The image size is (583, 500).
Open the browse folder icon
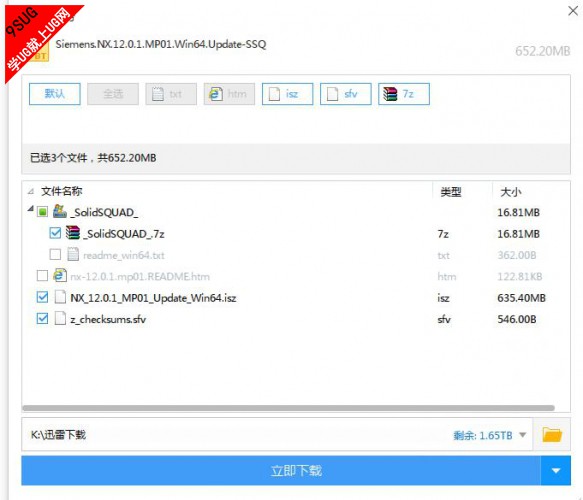pos(552,435)
